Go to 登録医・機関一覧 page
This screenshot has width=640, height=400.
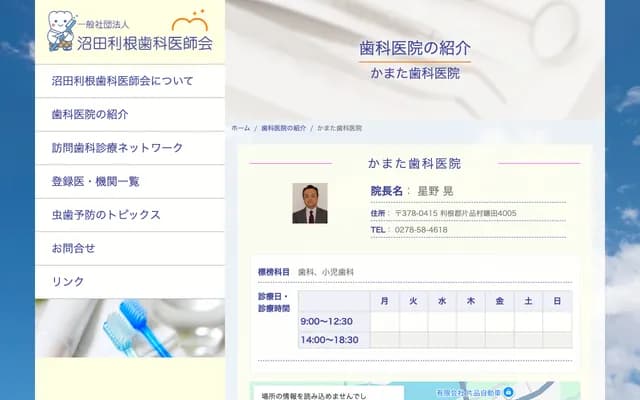95,182
